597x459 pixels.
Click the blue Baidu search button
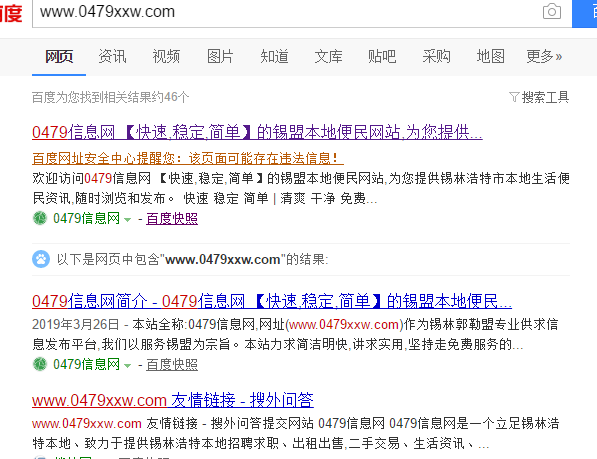584,13
